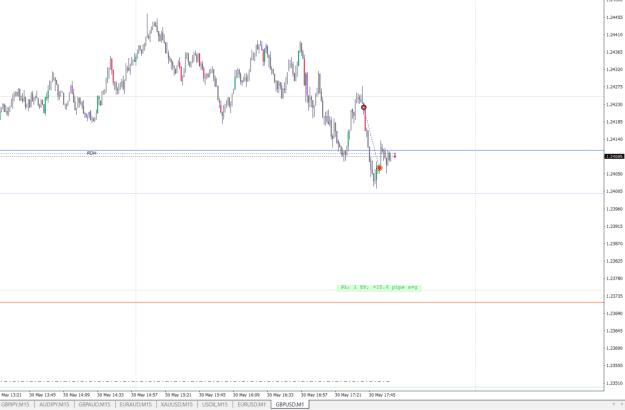Select the thick orange horizontal line

click(x=302, y=302)
